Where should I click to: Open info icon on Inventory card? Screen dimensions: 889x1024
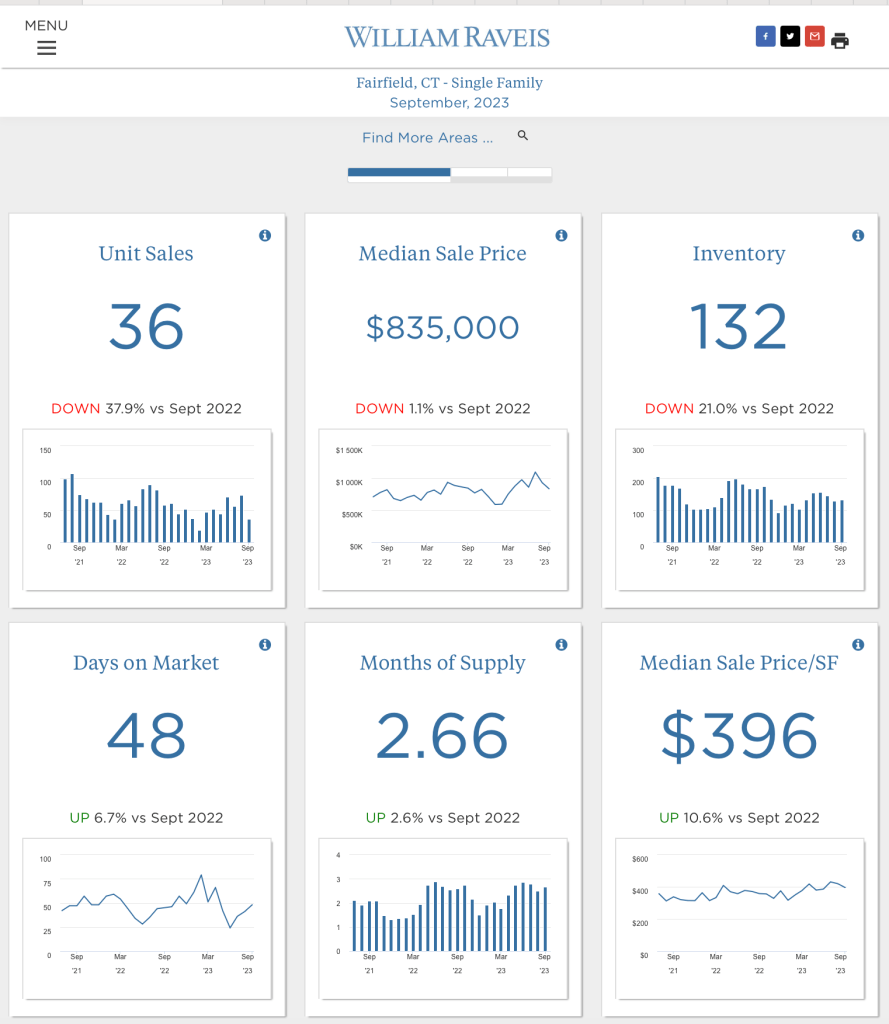857,236
